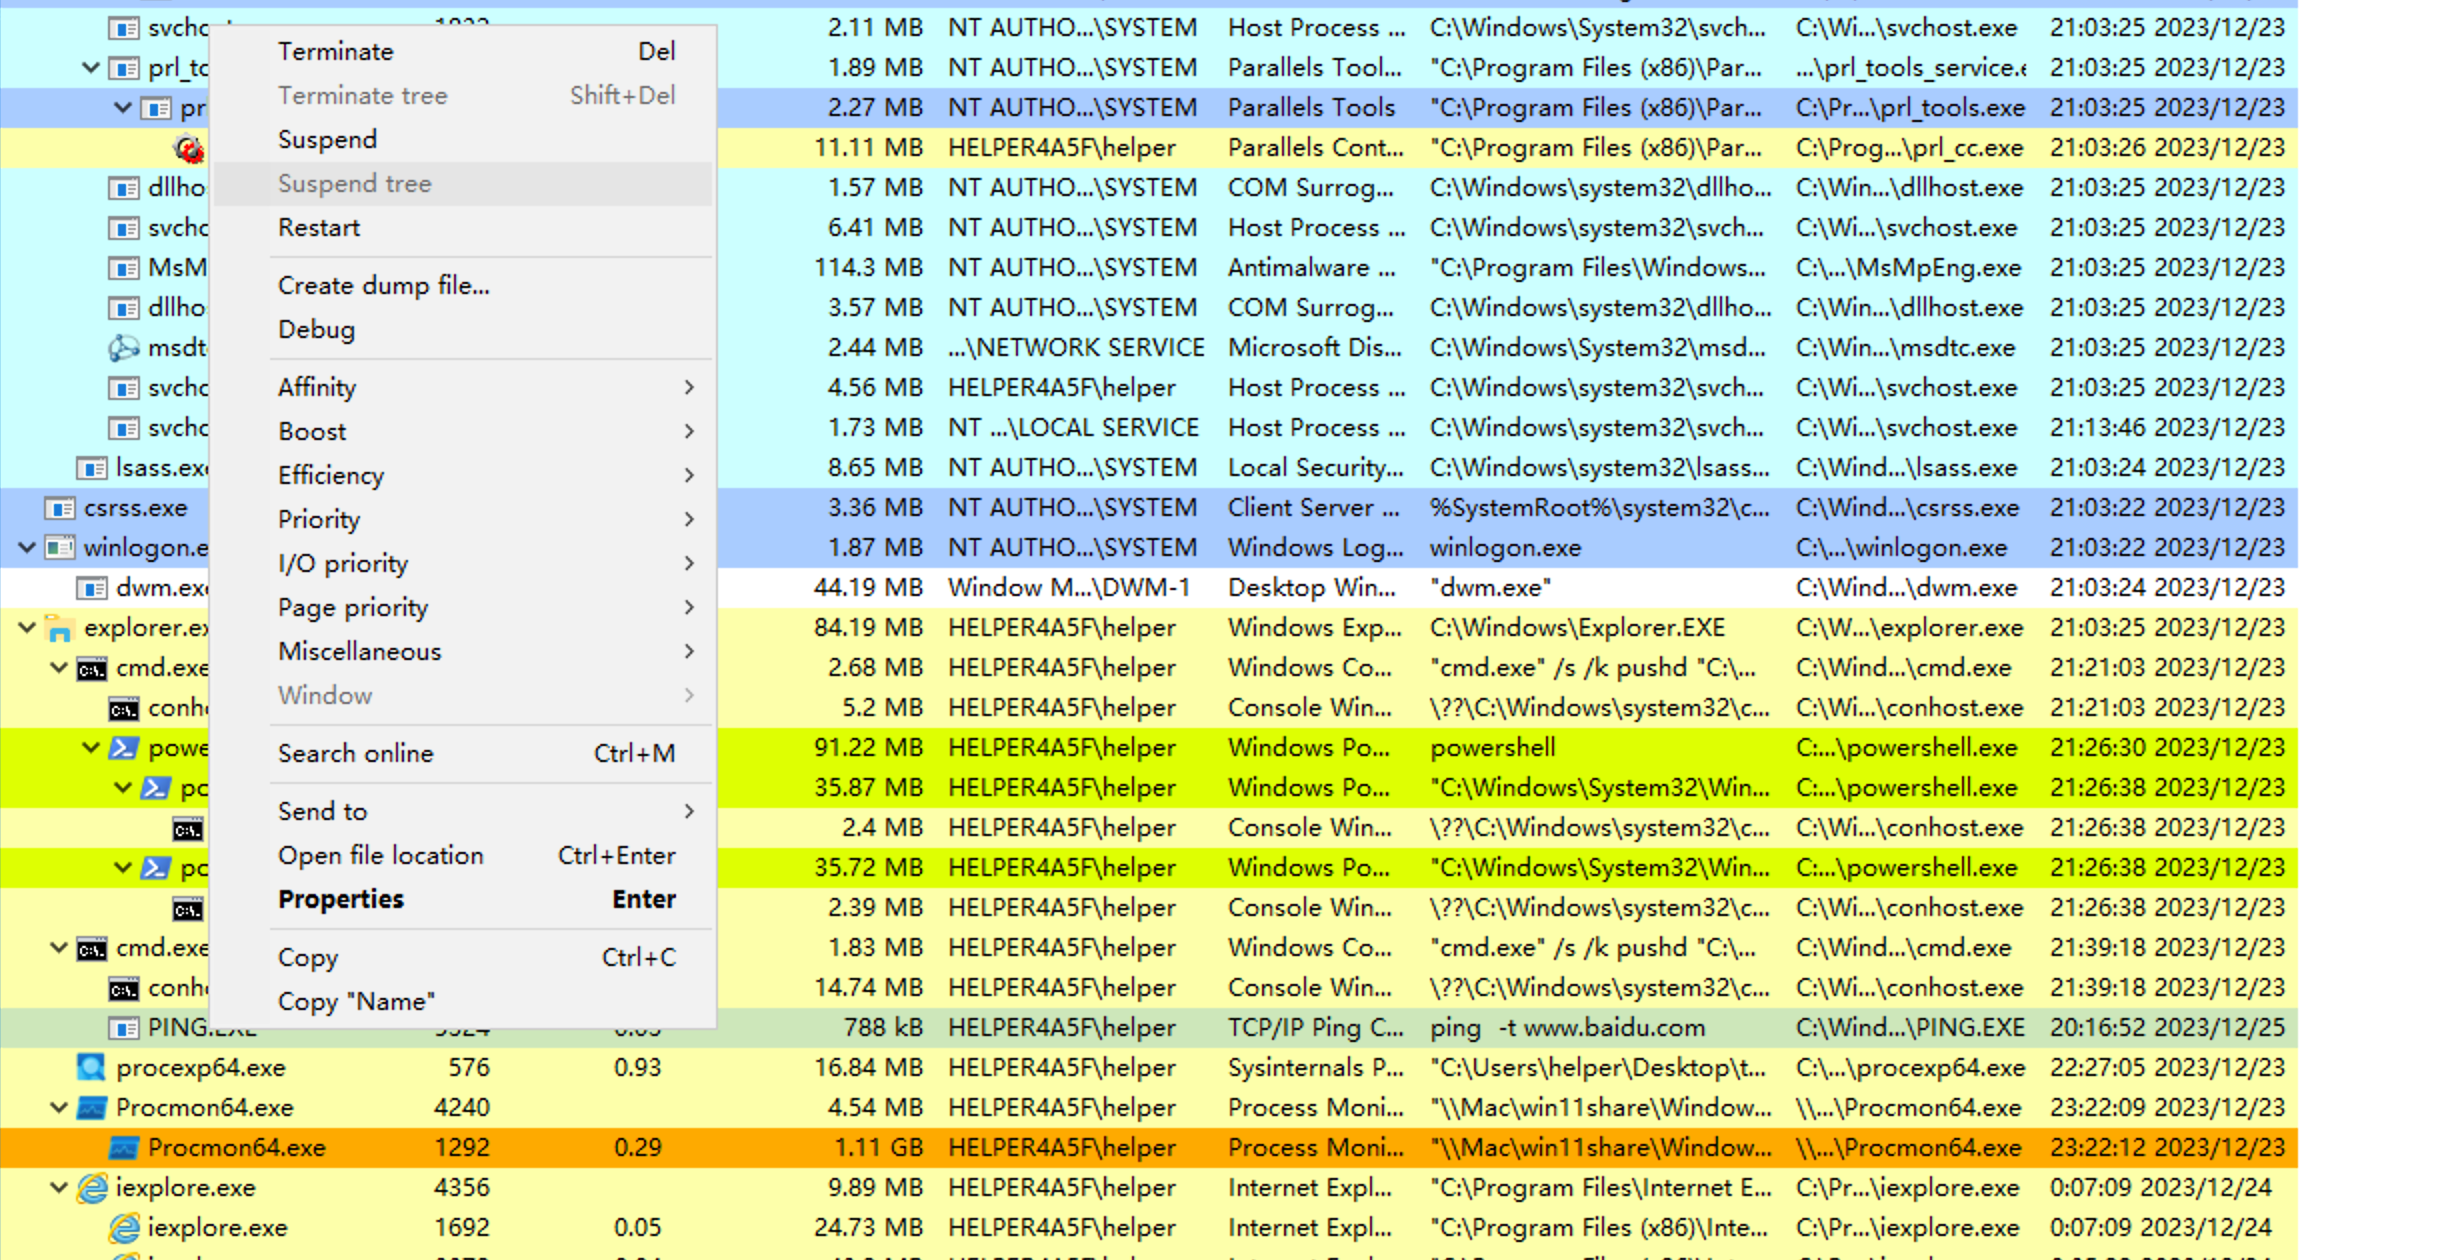Click the msdtc.exe process icon

coord(123,348)
